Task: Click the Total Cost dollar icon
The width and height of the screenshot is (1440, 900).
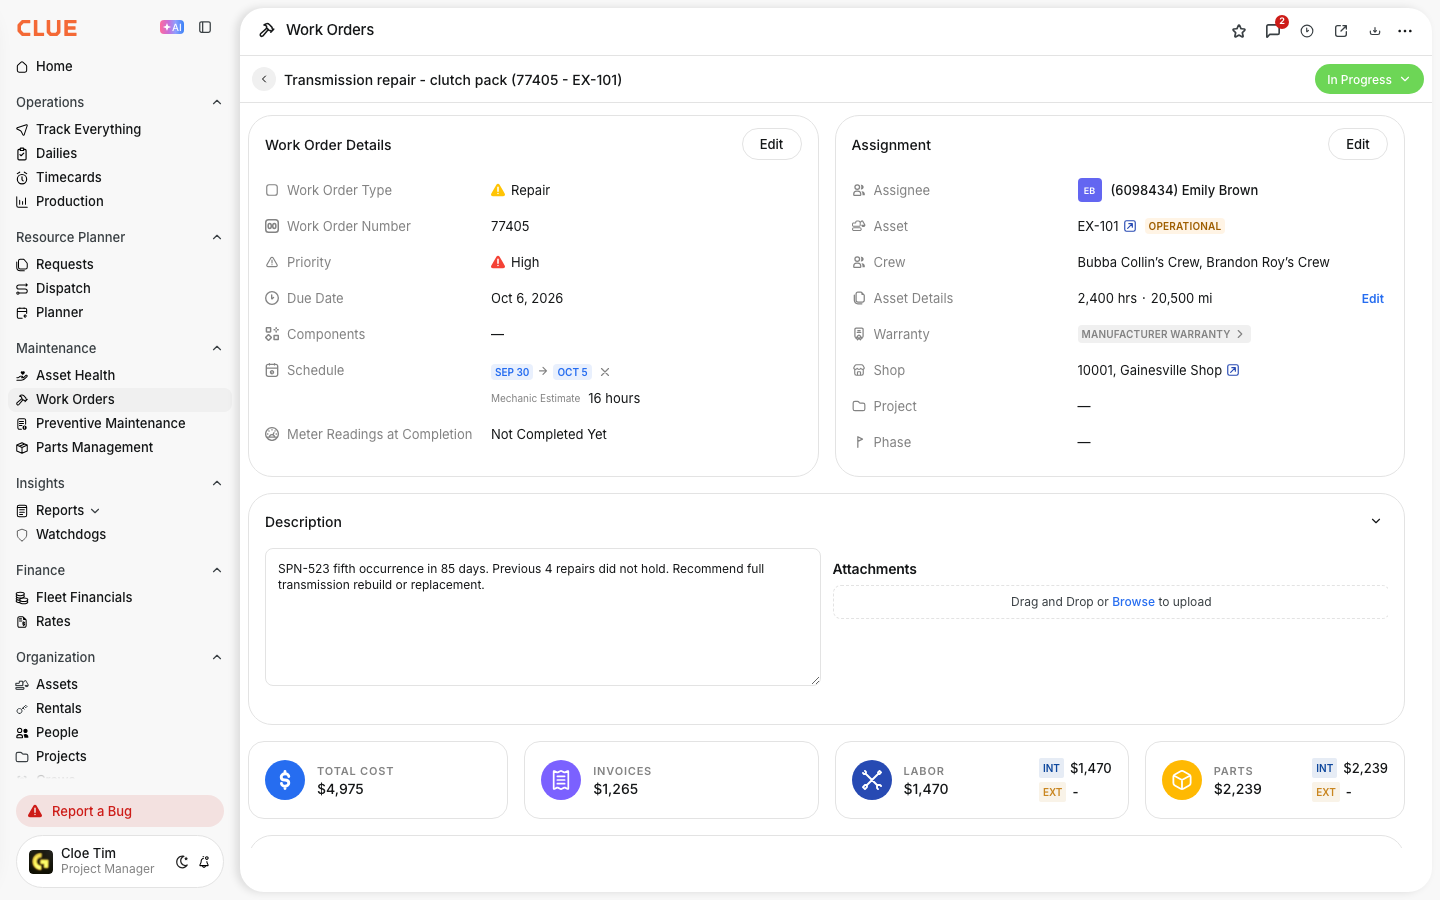Action: tap(285, 780)
